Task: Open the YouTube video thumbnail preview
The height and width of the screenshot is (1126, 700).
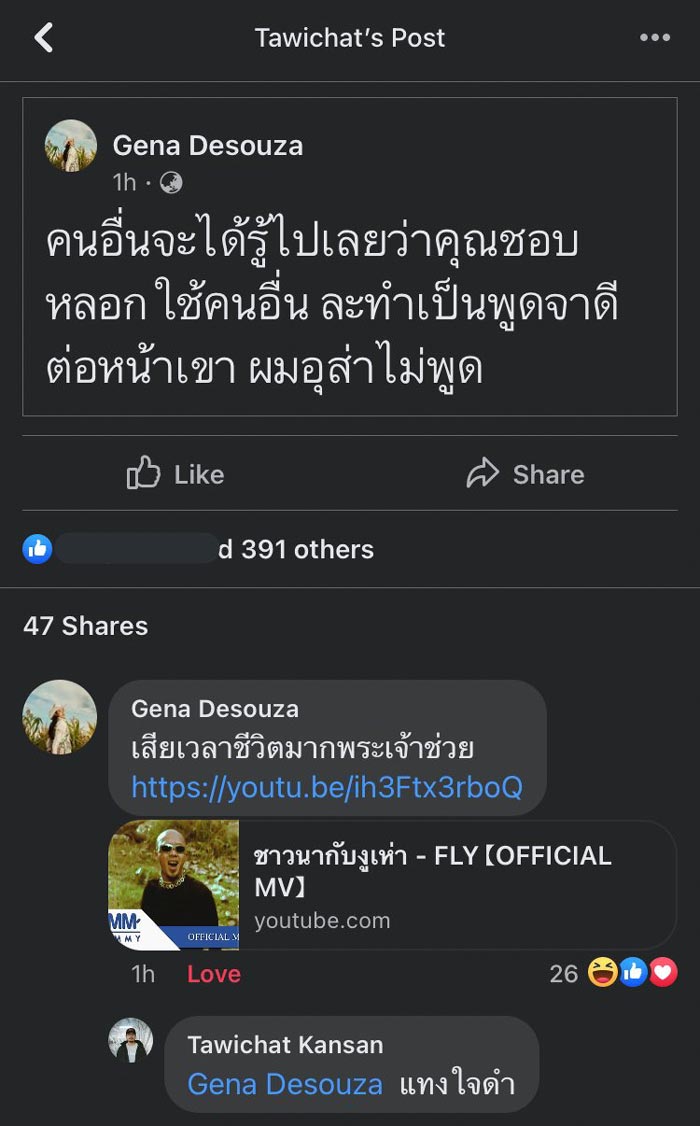Action: [x=174, y=884]
